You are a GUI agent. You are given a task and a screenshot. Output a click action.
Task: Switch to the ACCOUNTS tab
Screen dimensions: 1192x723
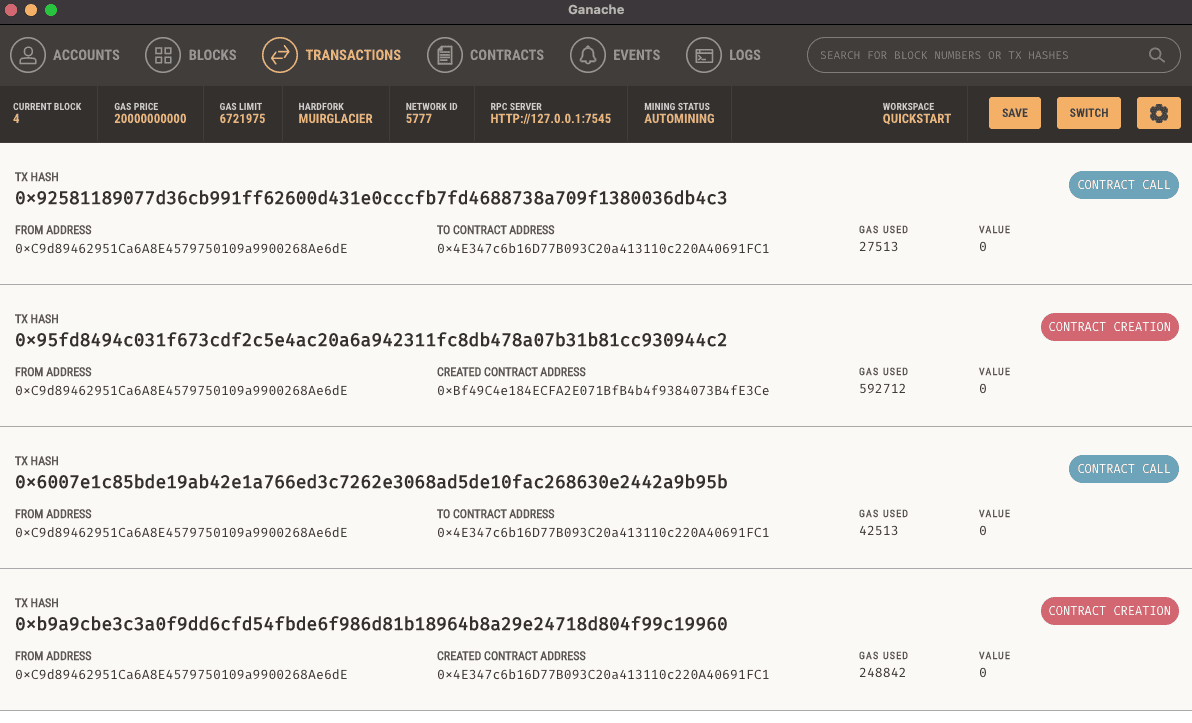(84, 55)
